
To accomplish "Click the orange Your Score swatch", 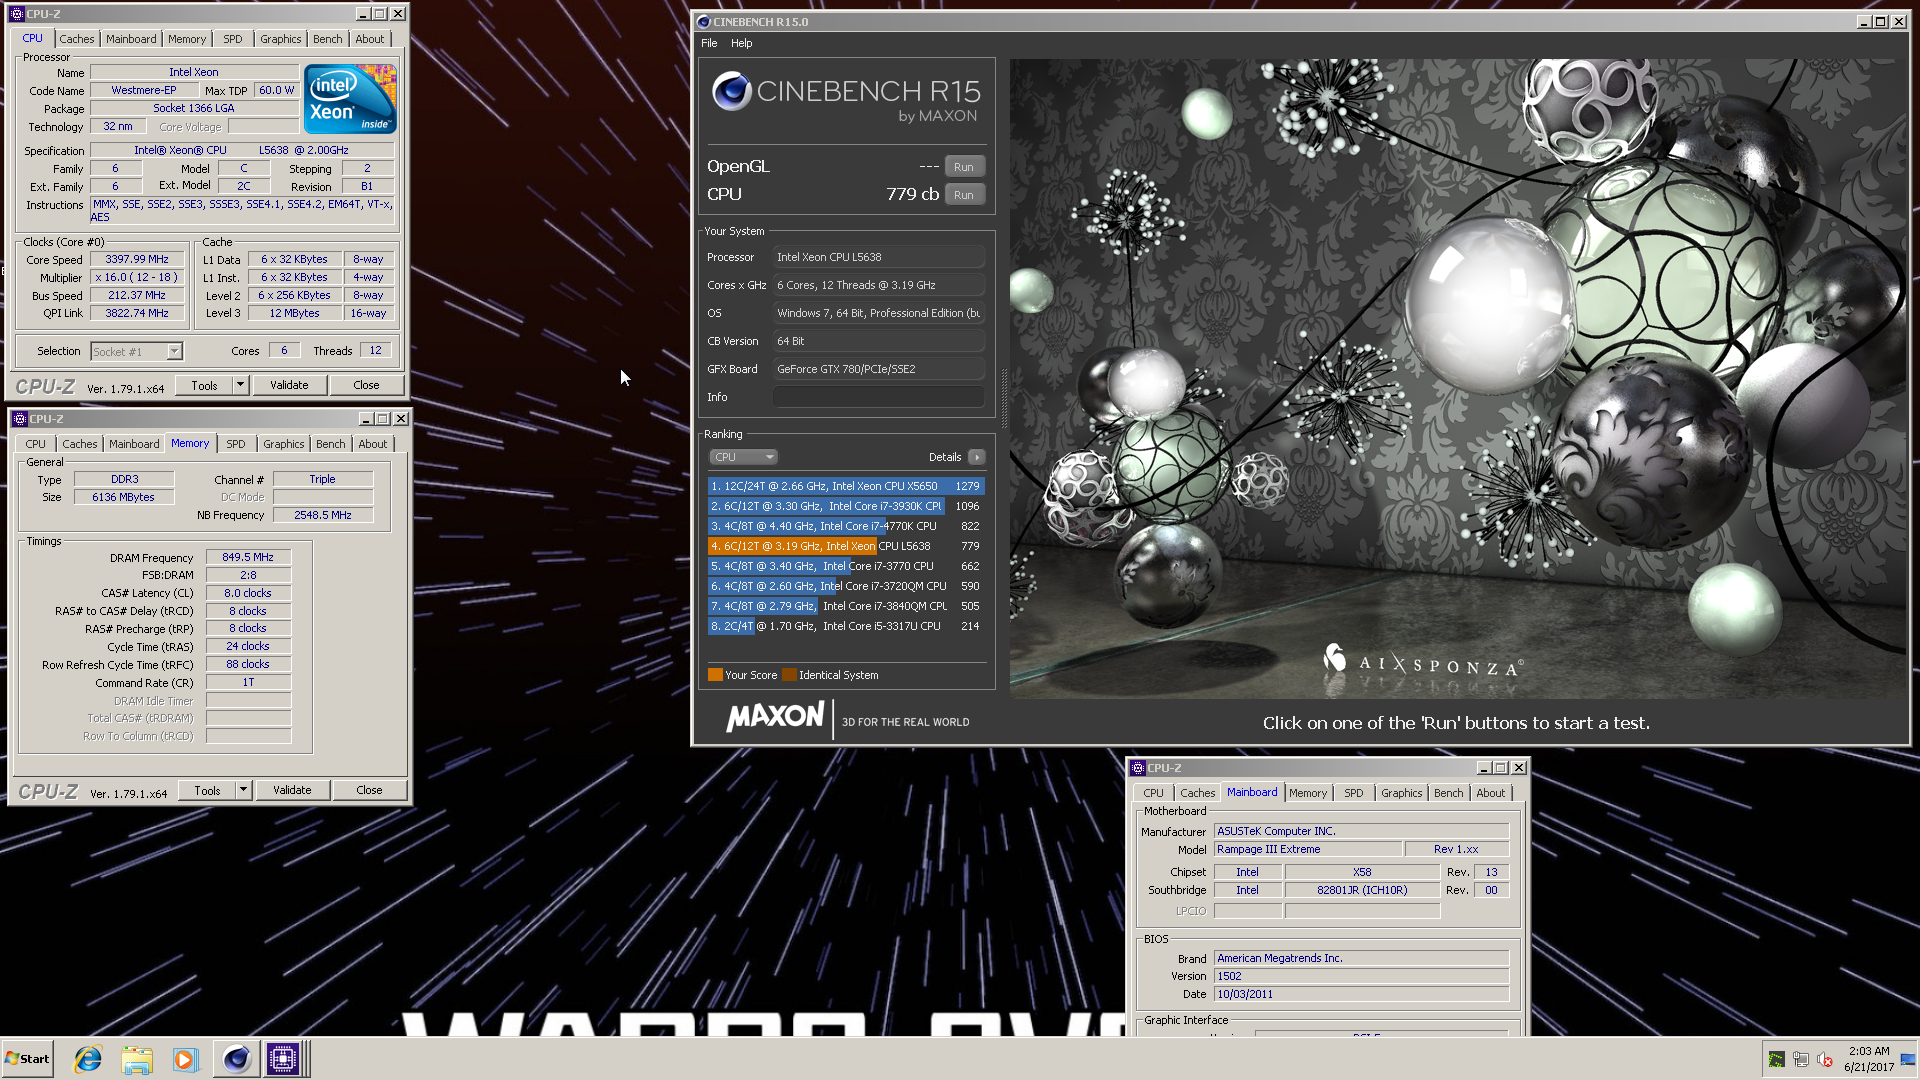I will coord(715,675).
